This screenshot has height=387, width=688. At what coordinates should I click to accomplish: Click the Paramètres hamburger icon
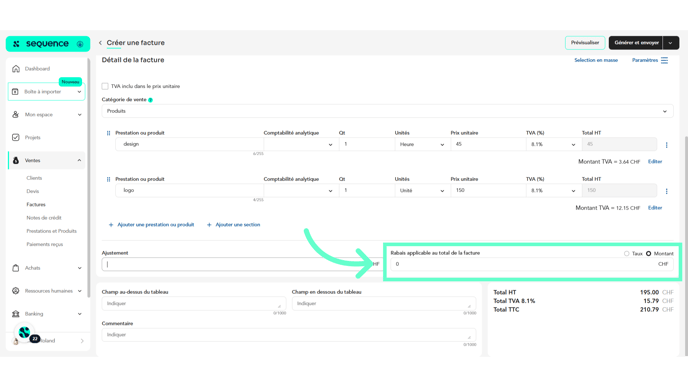664,60
